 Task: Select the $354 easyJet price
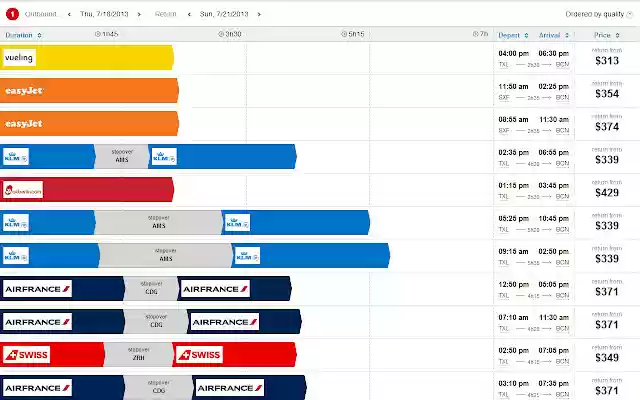[x=607, y=94]
